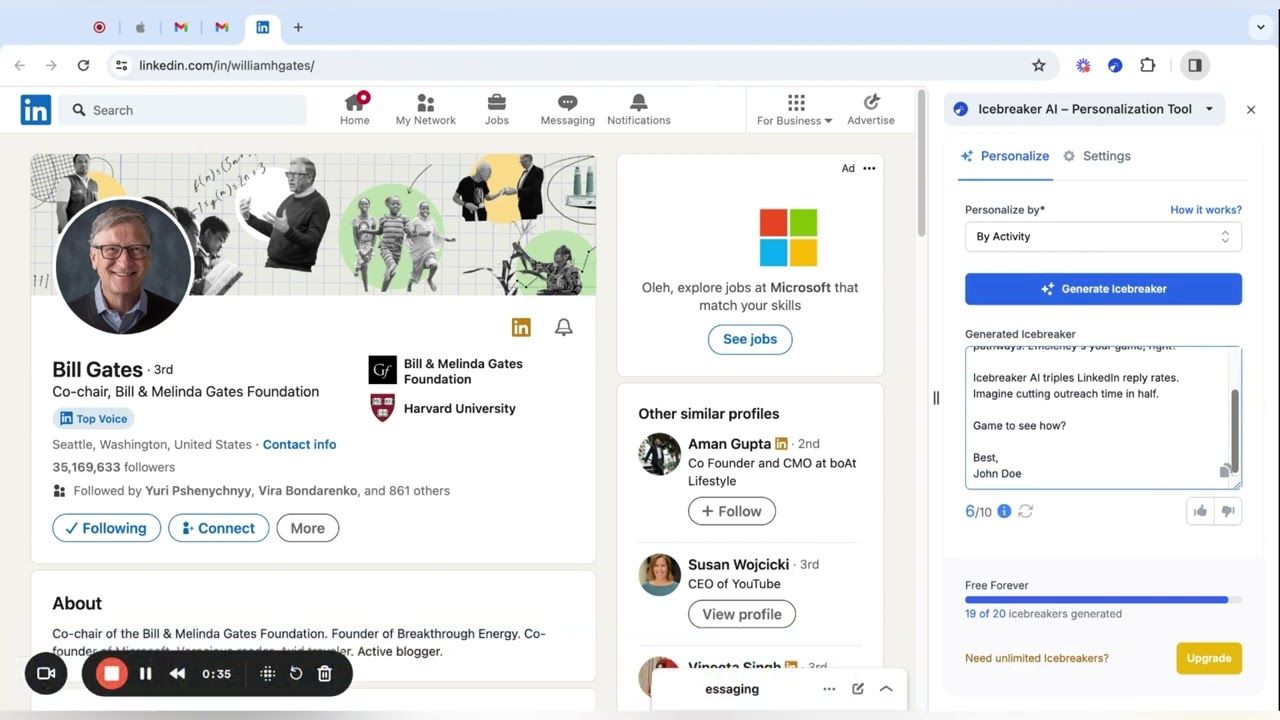Rewind the recording
1280x720 pixels.
click(x=177, y=674)
